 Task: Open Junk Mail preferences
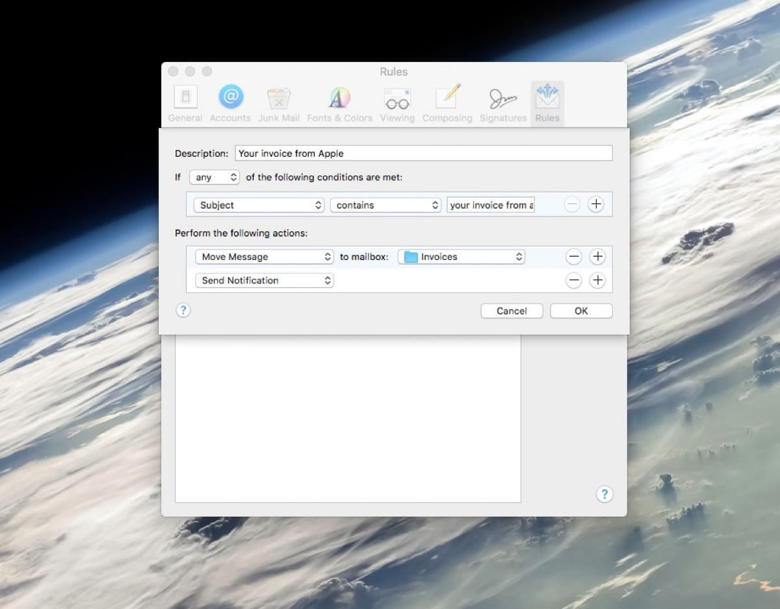(x=279, y=103)
